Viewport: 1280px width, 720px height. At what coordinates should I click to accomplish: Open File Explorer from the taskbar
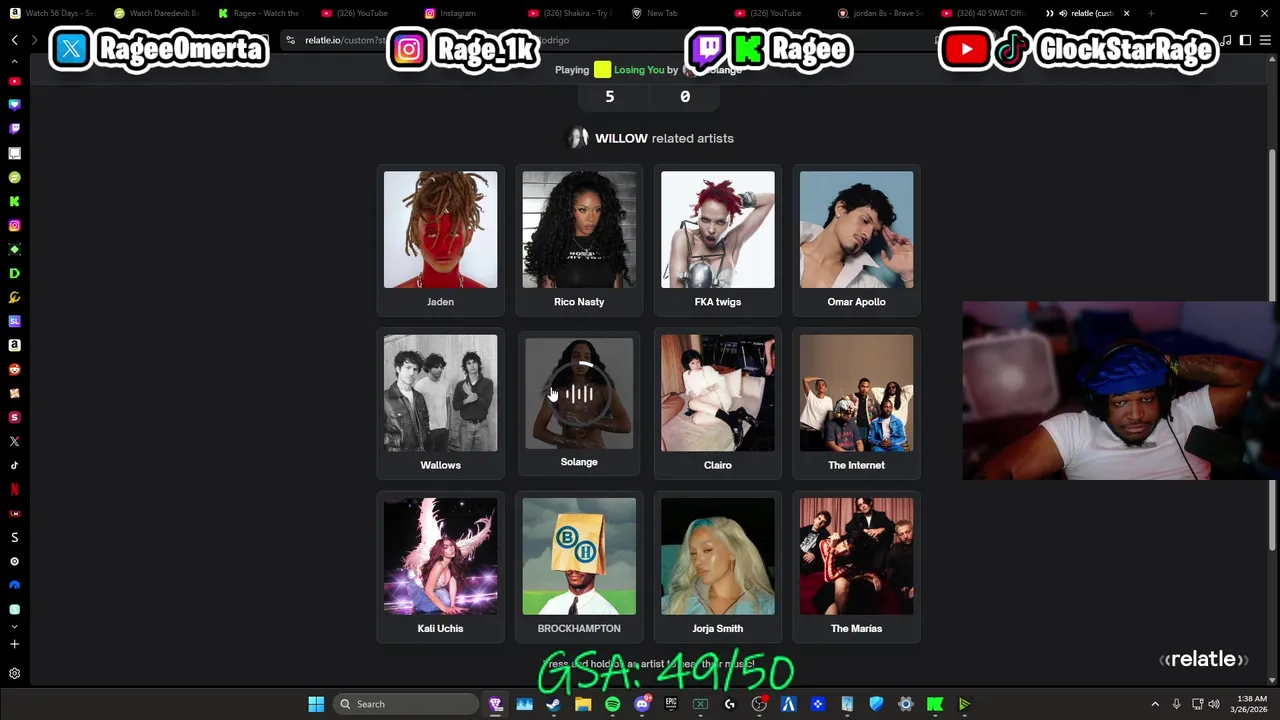tap(583, 704)
